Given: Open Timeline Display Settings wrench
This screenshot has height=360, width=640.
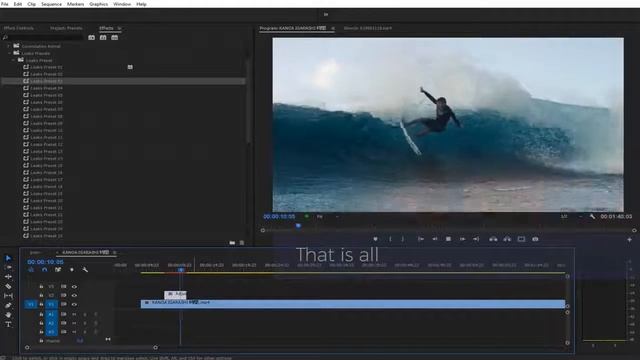Looking at the screenshot, I should coord(85,270).
